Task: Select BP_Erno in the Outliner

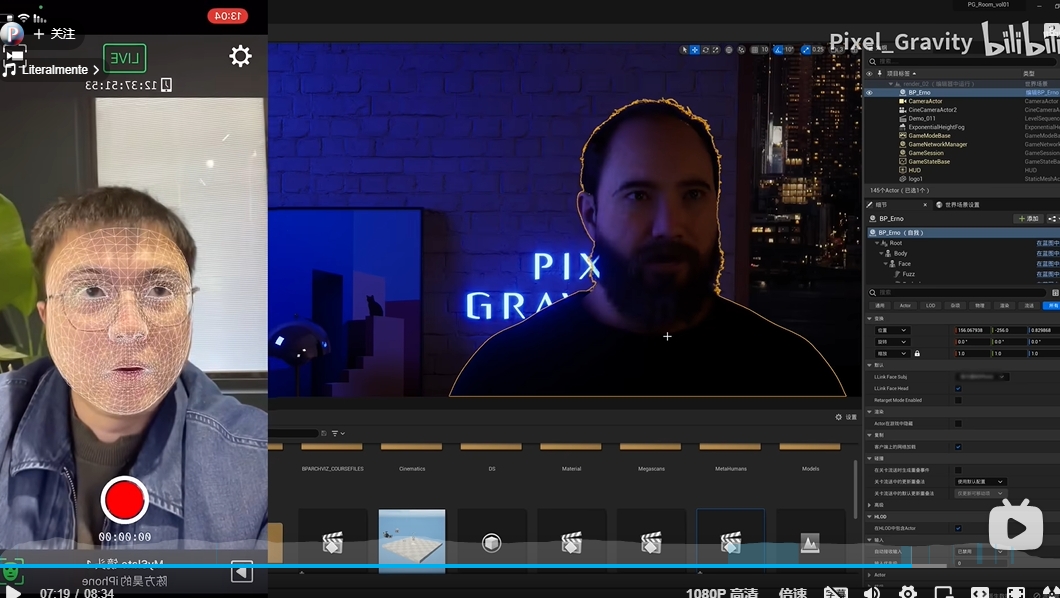Action: pos(919,93)
